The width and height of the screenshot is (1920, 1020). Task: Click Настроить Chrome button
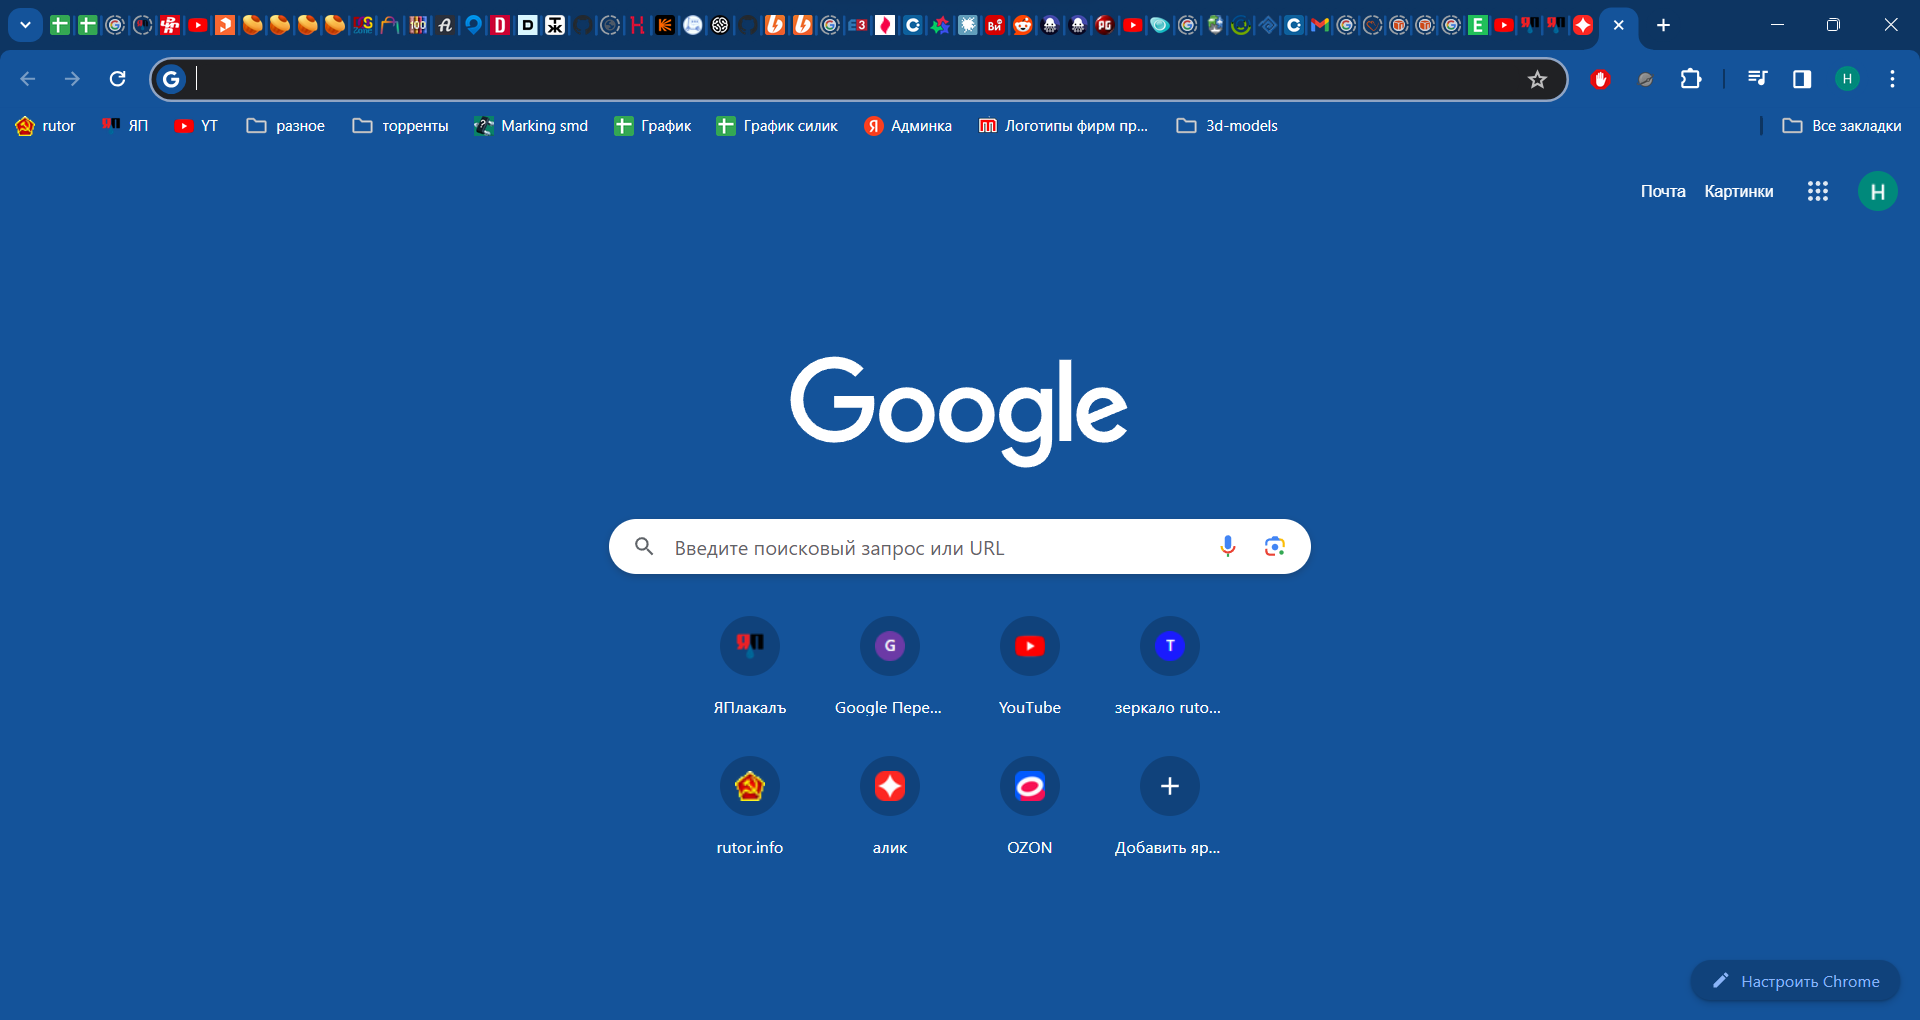pos(1795,981)
